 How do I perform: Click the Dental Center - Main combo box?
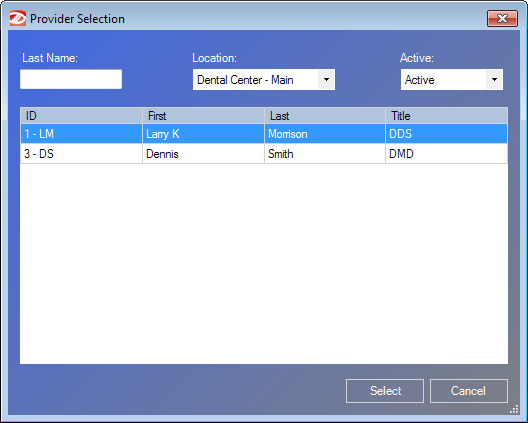[x=264, y=80]
